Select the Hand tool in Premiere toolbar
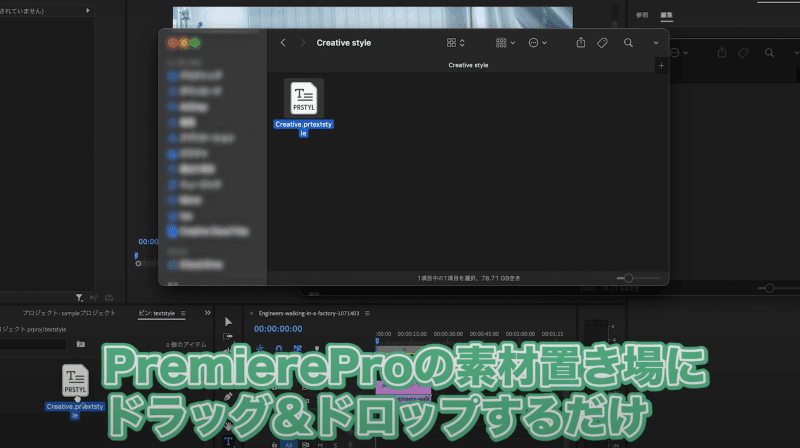The width and height of the screenshot is (800, 448). (x=228, y=425)
